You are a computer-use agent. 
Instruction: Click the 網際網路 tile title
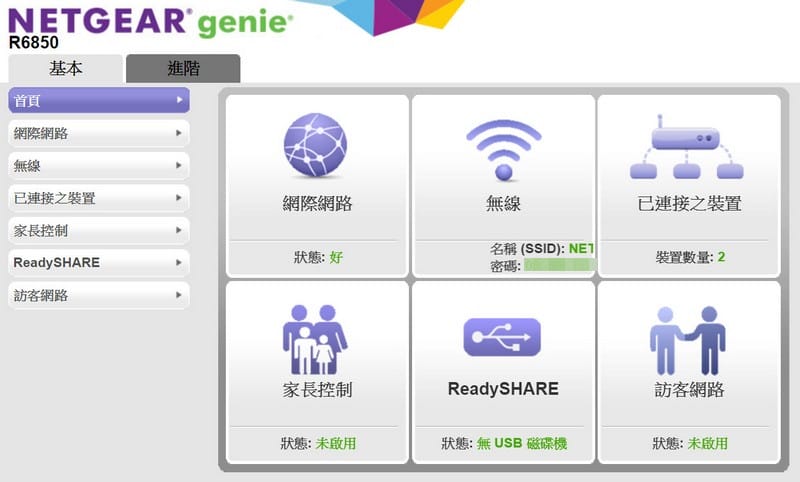(x=317, y=204)
